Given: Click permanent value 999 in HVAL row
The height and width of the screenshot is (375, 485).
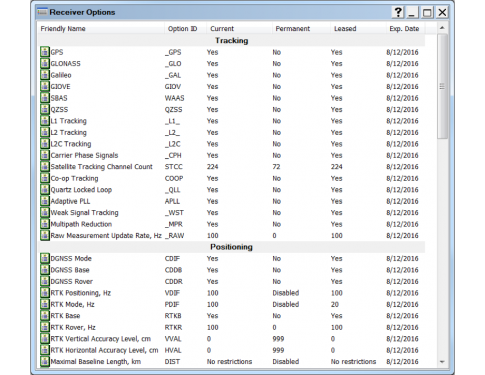Looking at the screenshot, I should [x=278, y=350].
